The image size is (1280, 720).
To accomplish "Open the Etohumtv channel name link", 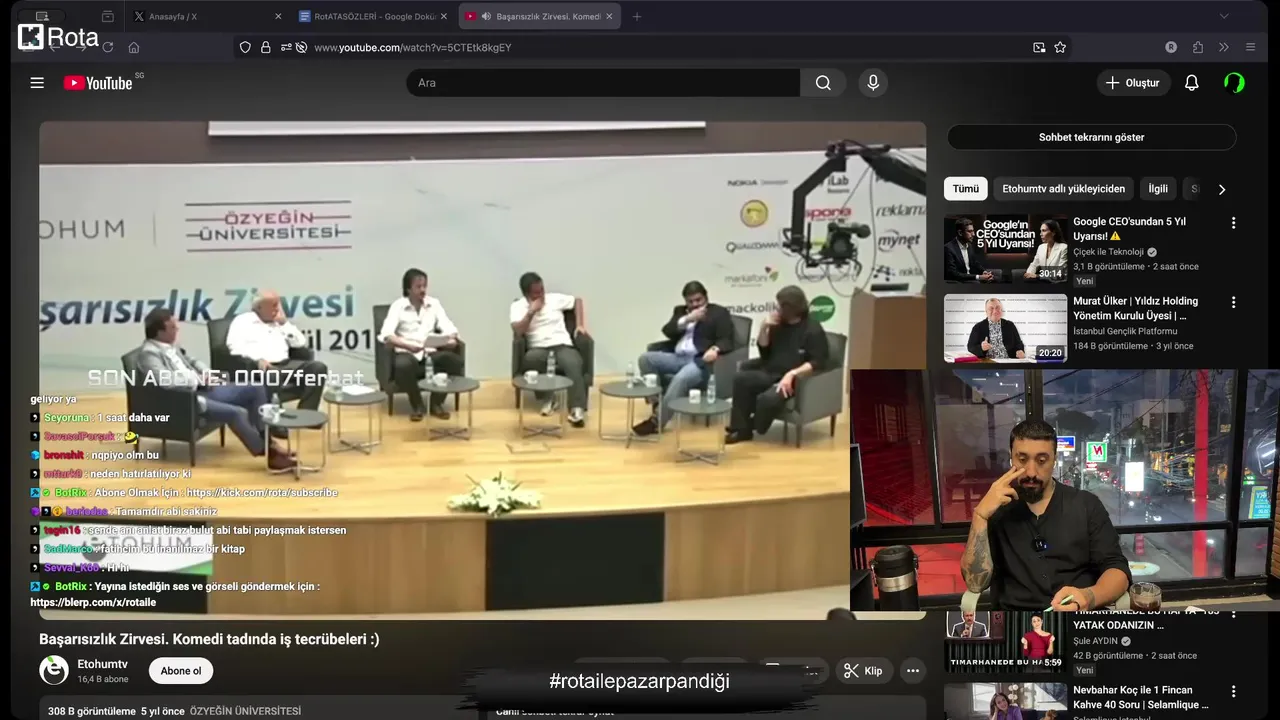I will [103, 664].
